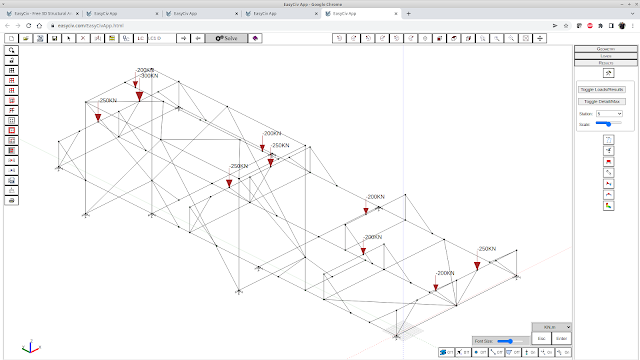The width and height of the screenshot is (640, 360).
Task: Toggle the first bottom display switch showing OFF
Action: click(446, 352)
